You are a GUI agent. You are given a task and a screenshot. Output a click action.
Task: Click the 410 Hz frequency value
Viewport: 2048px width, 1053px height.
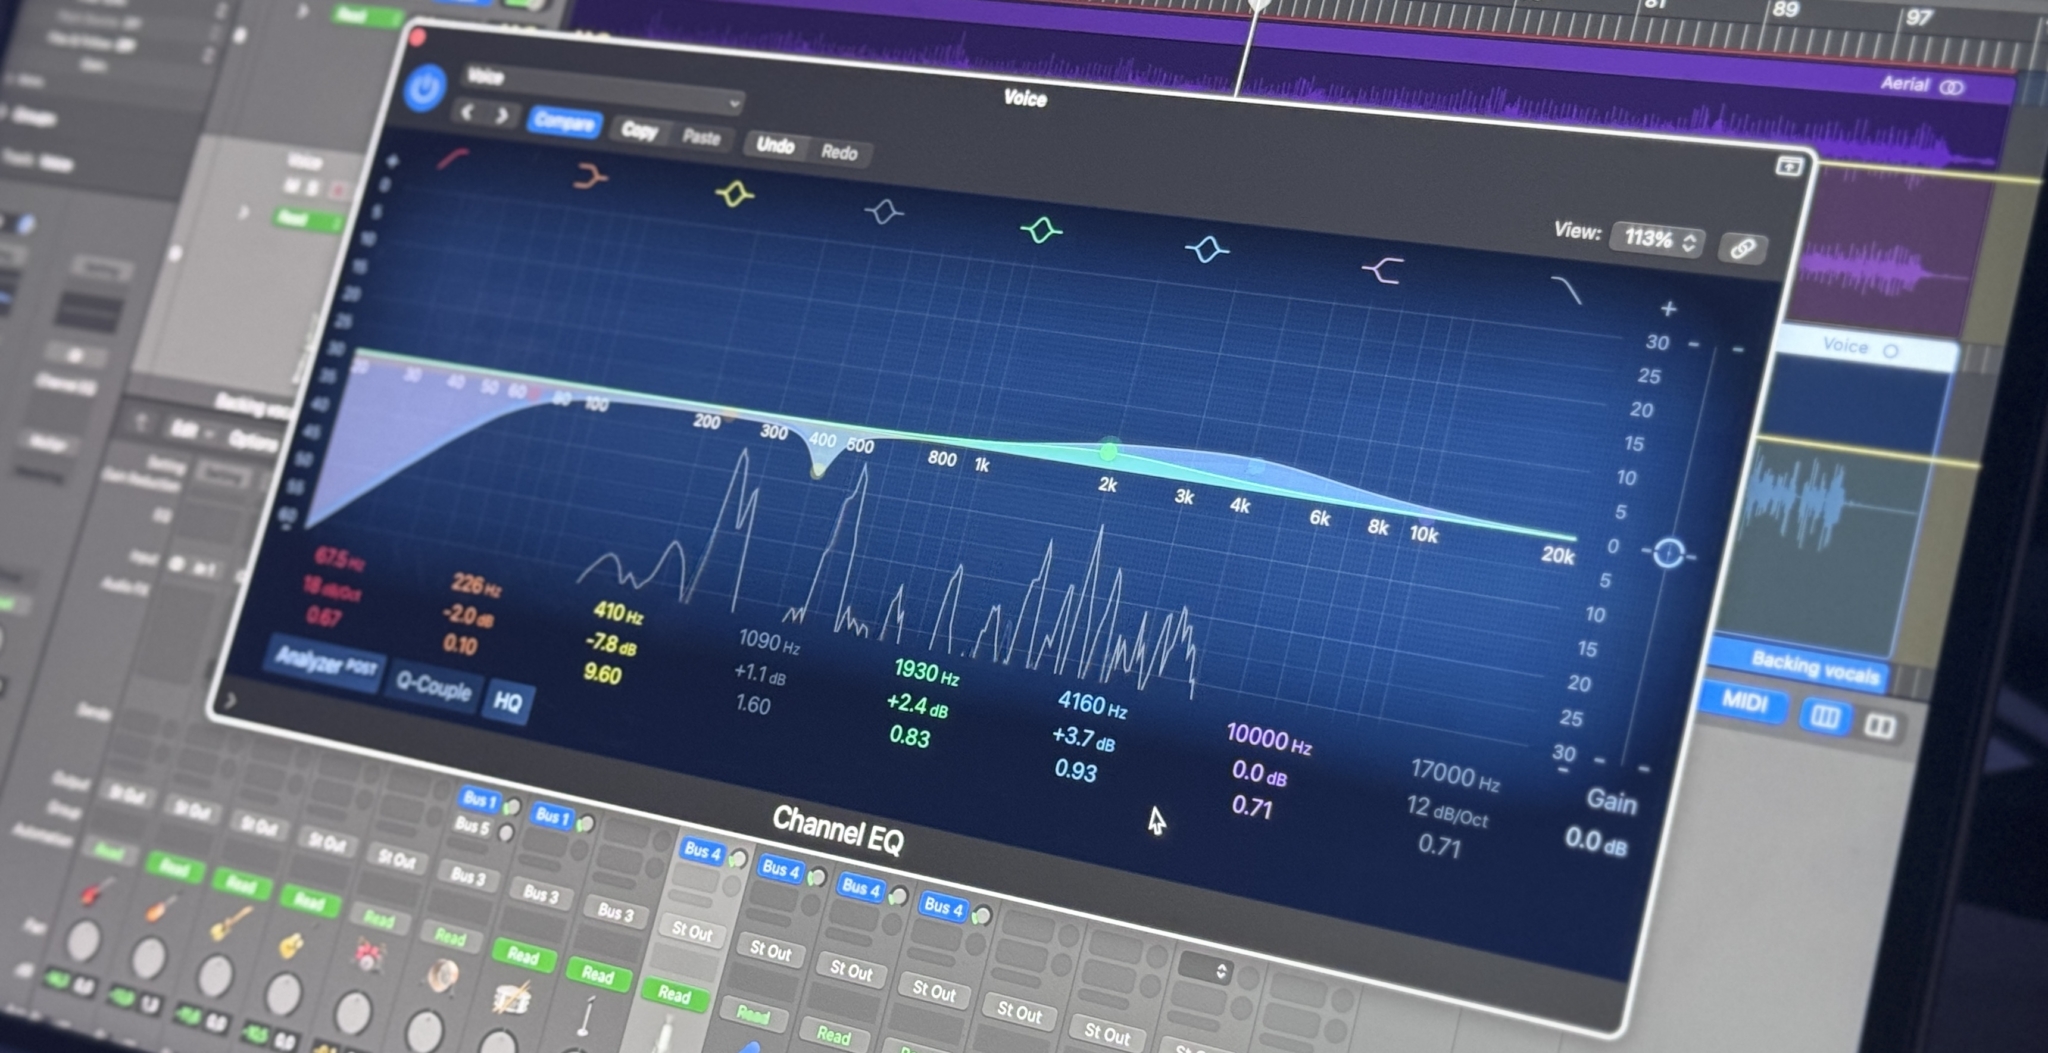(x=618, y=612)
